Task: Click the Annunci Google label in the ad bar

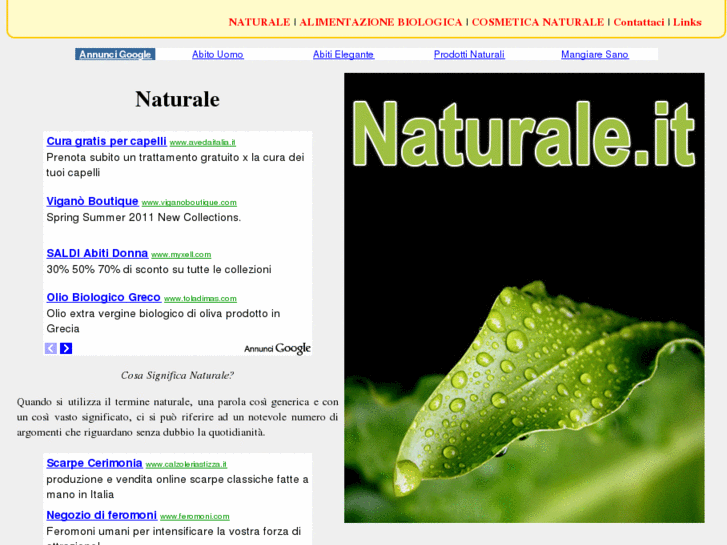Action: click(x=115, y=54)
